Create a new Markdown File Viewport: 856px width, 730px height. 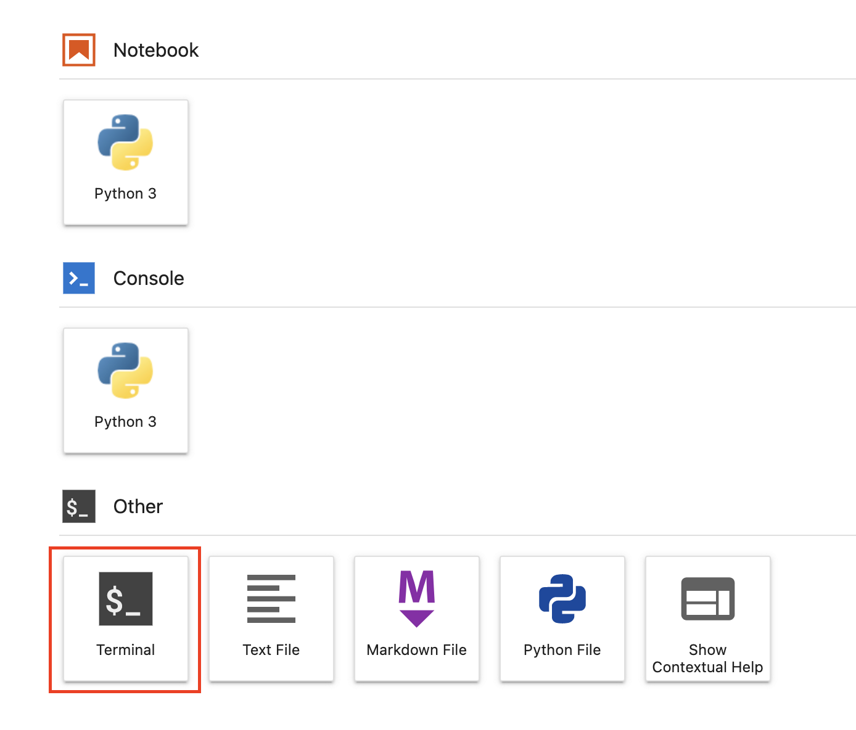coord(416,619)
